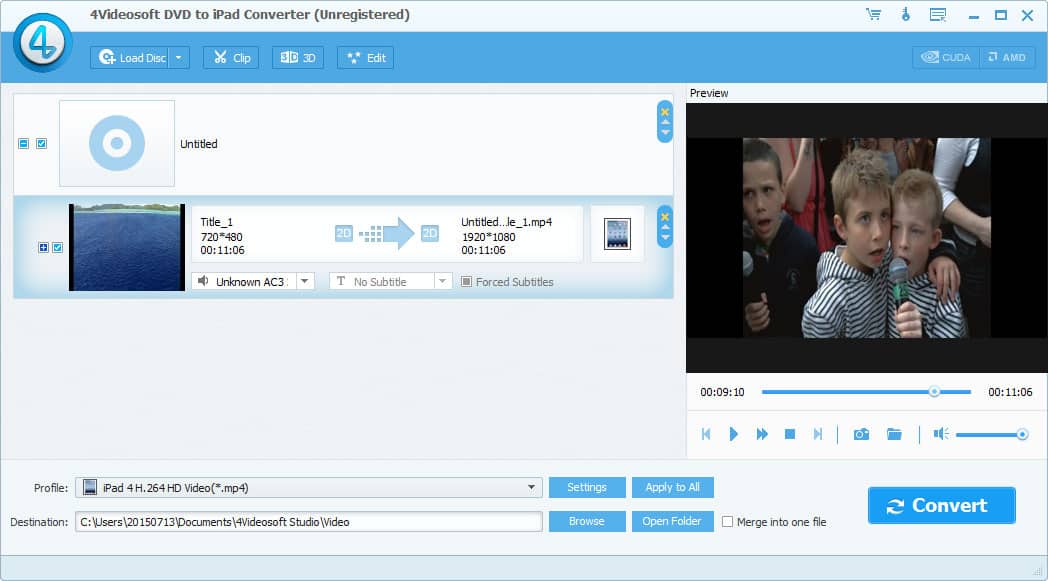Click the Apply to All button
Viewport: 1048px width, 581px height.
(x=672, y=487)
